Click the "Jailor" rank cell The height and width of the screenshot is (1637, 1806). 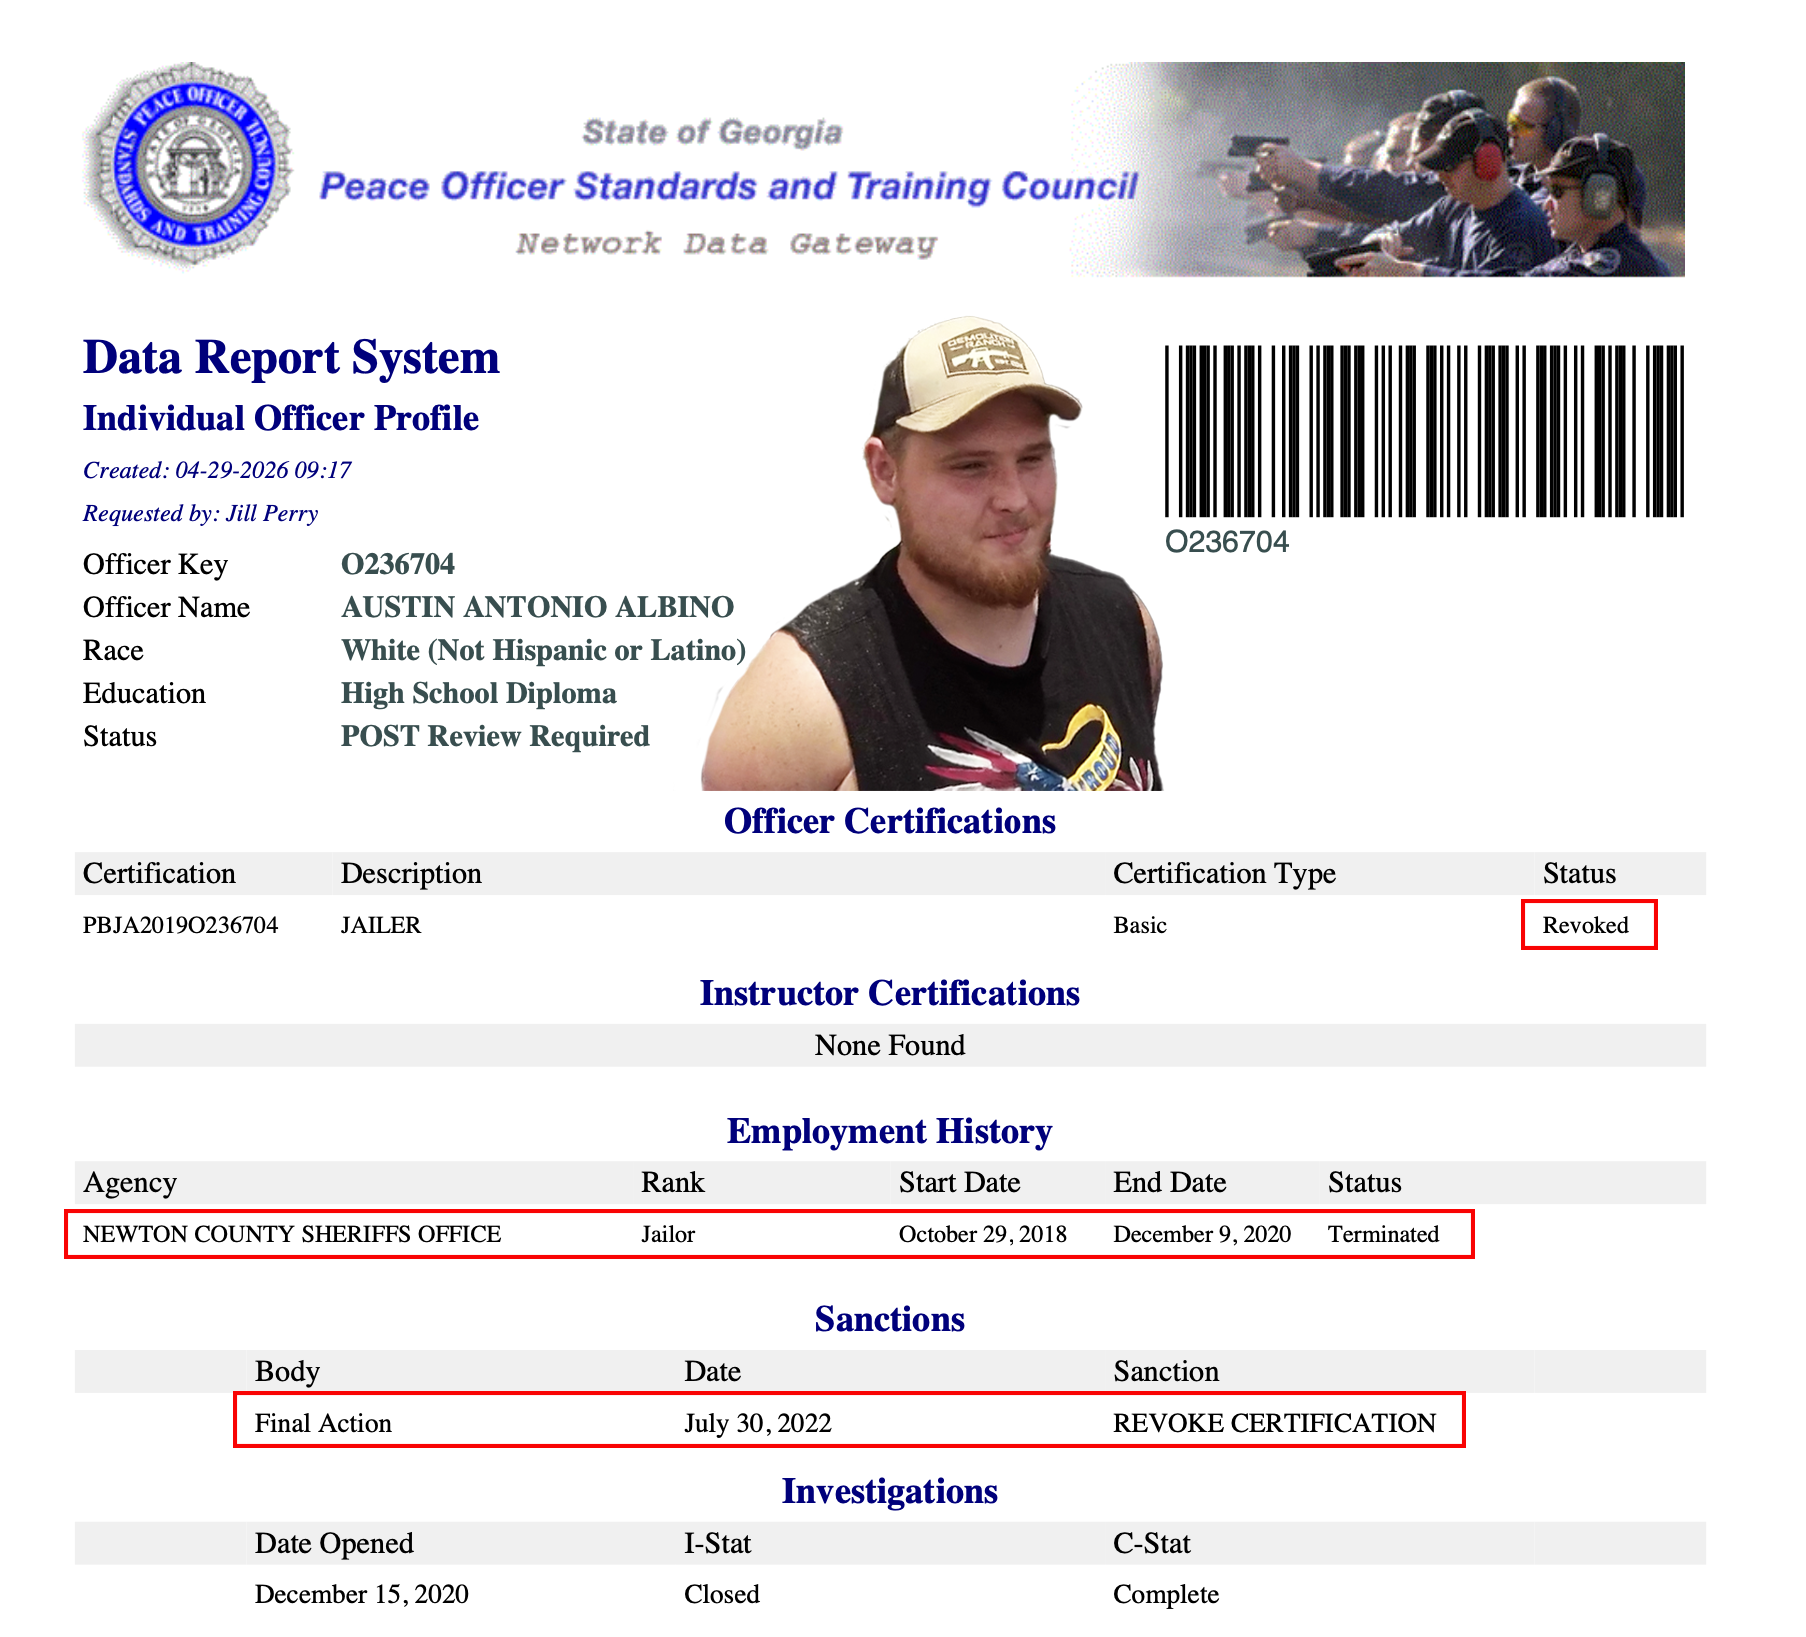668,1234
